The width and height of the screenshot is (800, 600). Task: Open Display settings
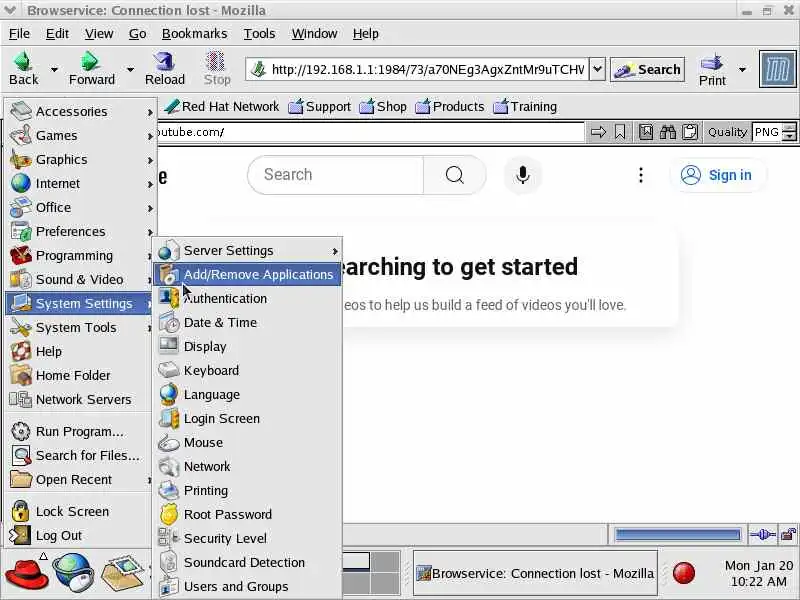click(x=247, y=346)
